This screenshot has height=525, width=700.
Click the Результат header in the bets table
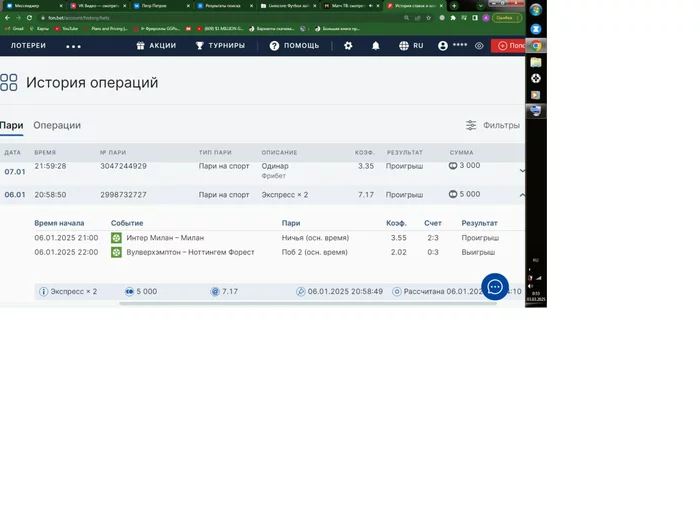coord(404,153)
